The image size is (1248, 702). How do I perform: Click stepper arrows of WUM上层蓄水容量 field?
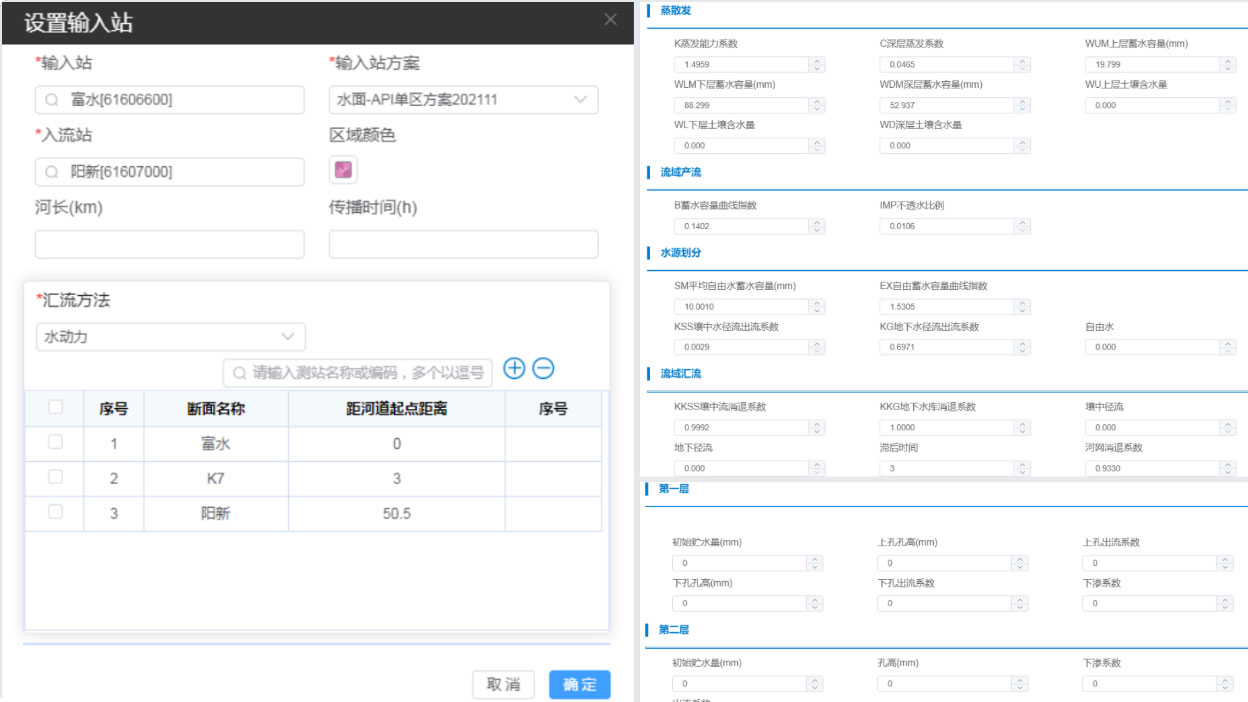(x=1228, y=65)
